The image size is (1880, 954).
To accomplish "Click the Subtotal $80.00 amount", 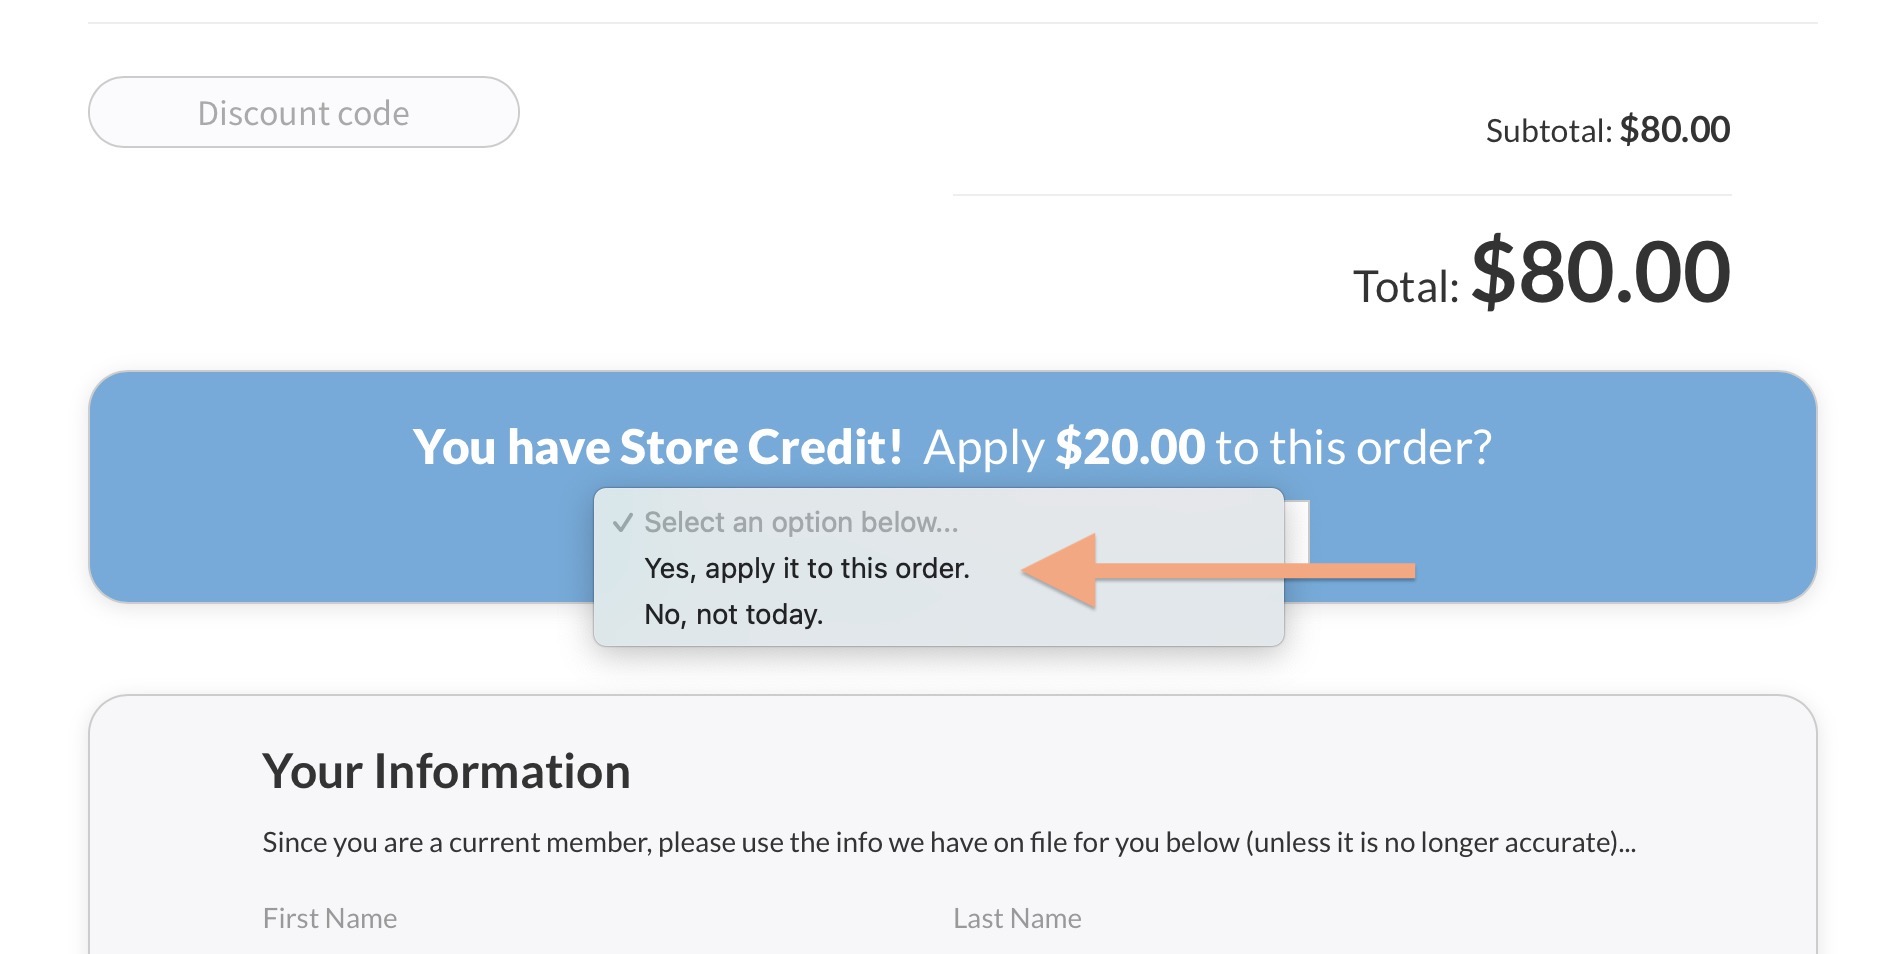I will (1674, 130).
